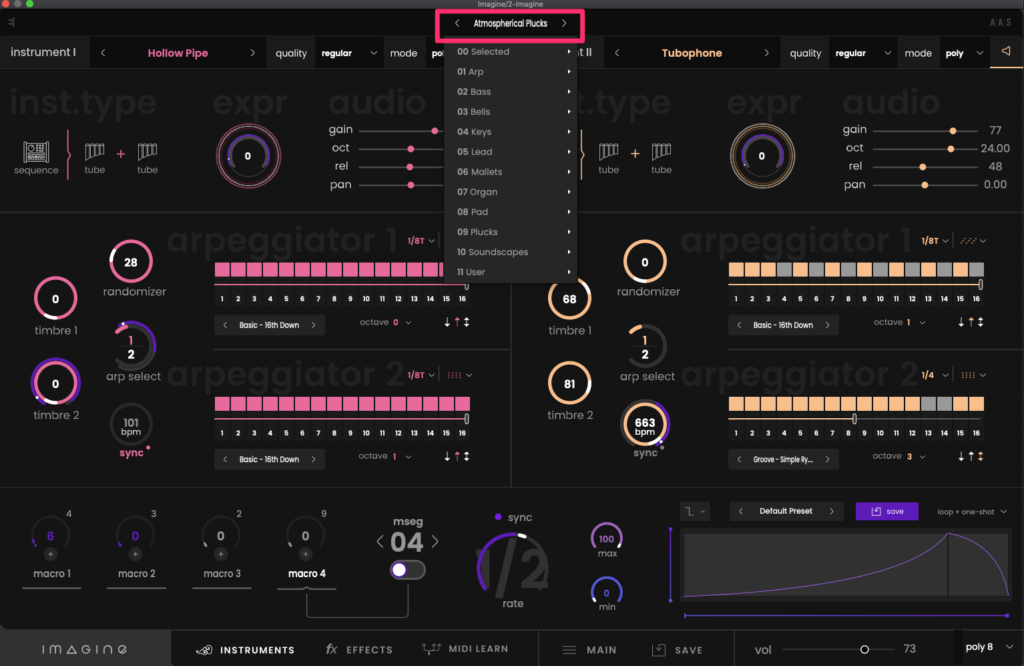Click the purple save button for the envelope preset

886,511
